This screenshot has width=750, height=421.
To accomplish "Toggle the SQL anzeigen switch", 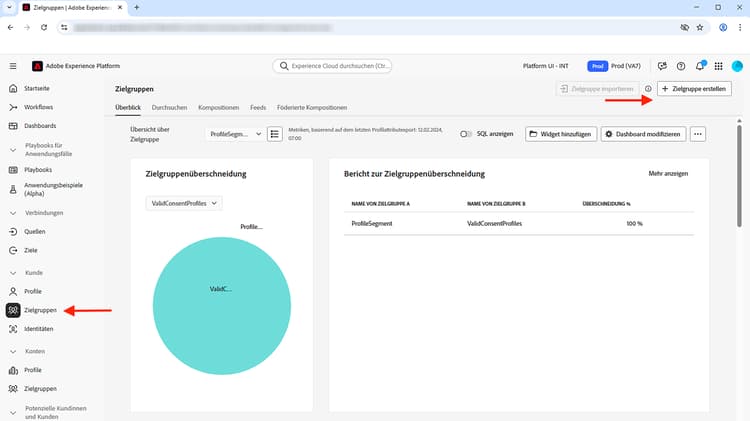I will point(466,134).
